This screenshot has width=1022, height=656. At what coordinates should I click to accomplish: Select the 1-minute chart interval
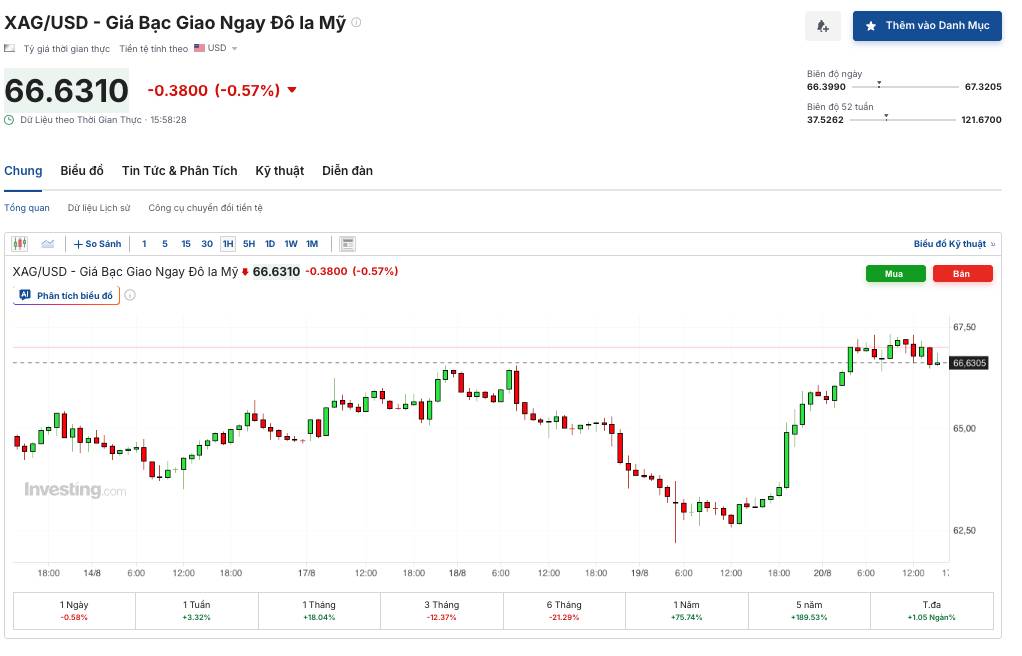[x=144, y=244]
